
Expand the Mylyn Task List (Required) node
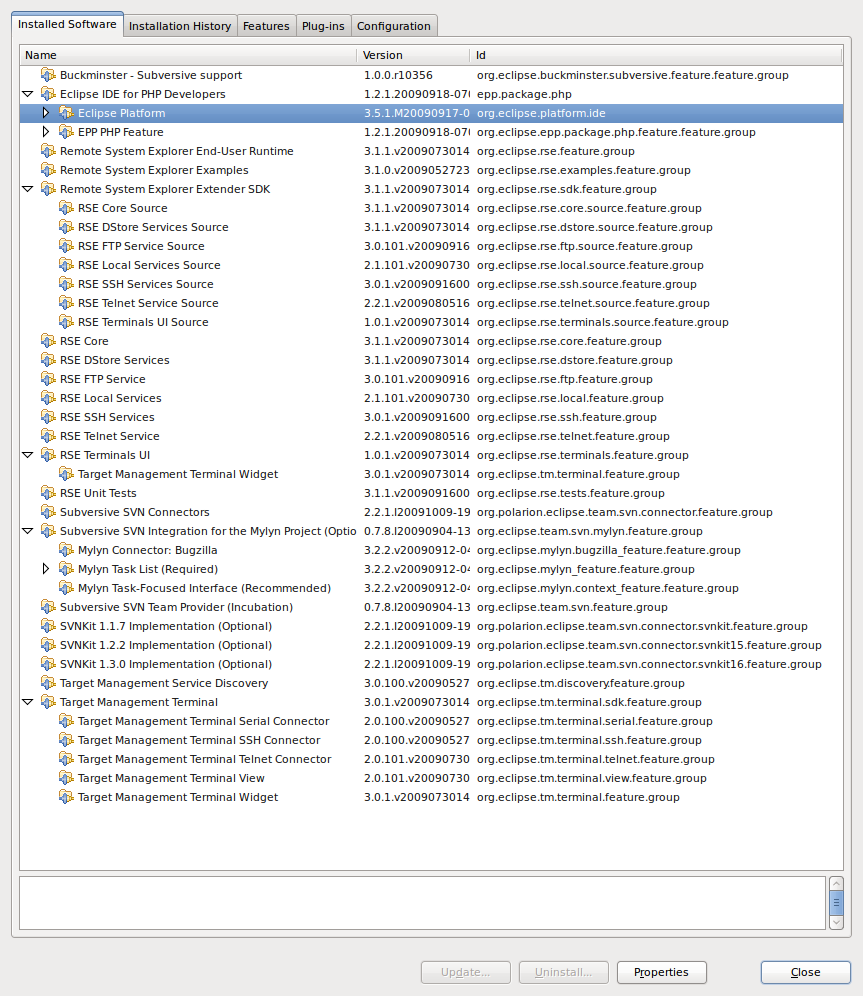(x=46, y=569)
